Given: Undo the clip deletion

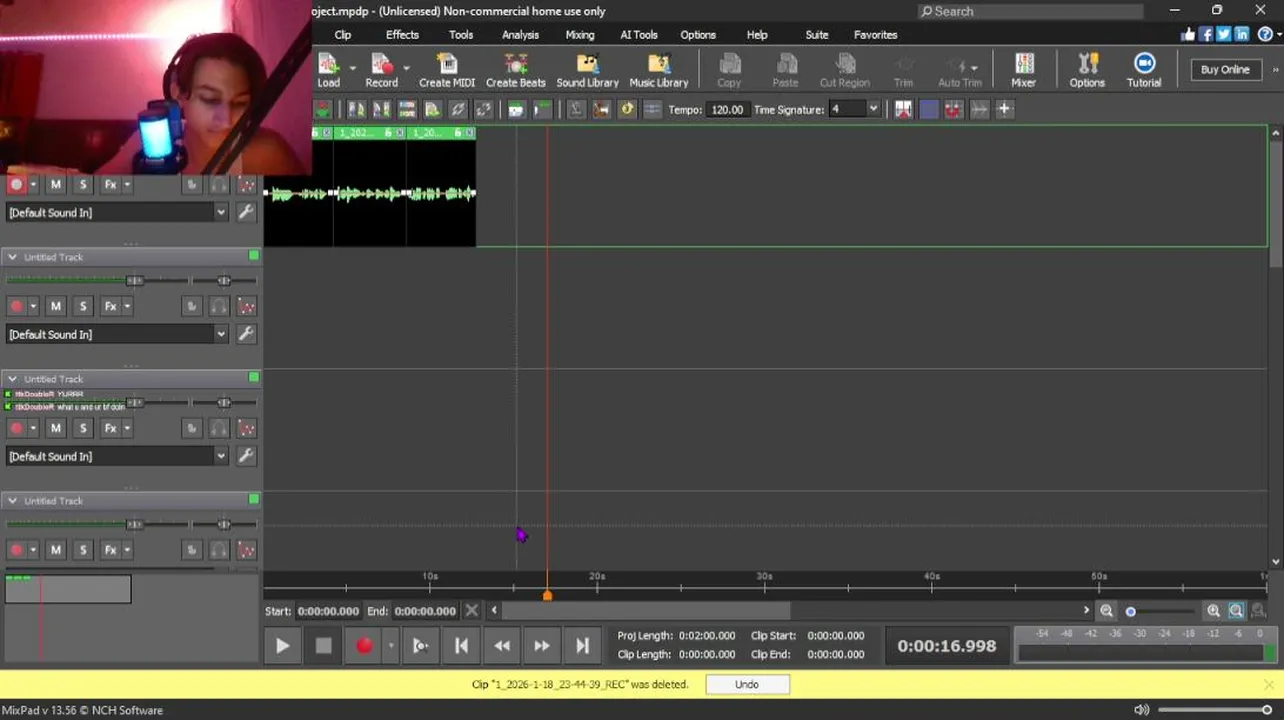Looking at the screenshot, I should click(747, 684).
